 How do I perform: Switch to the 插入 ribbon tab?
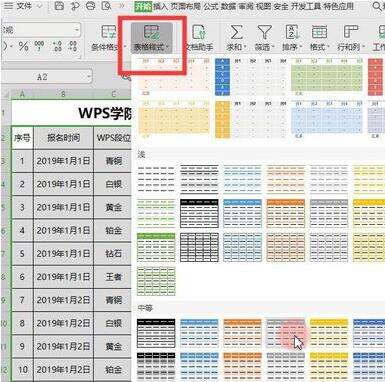(161, 6)
